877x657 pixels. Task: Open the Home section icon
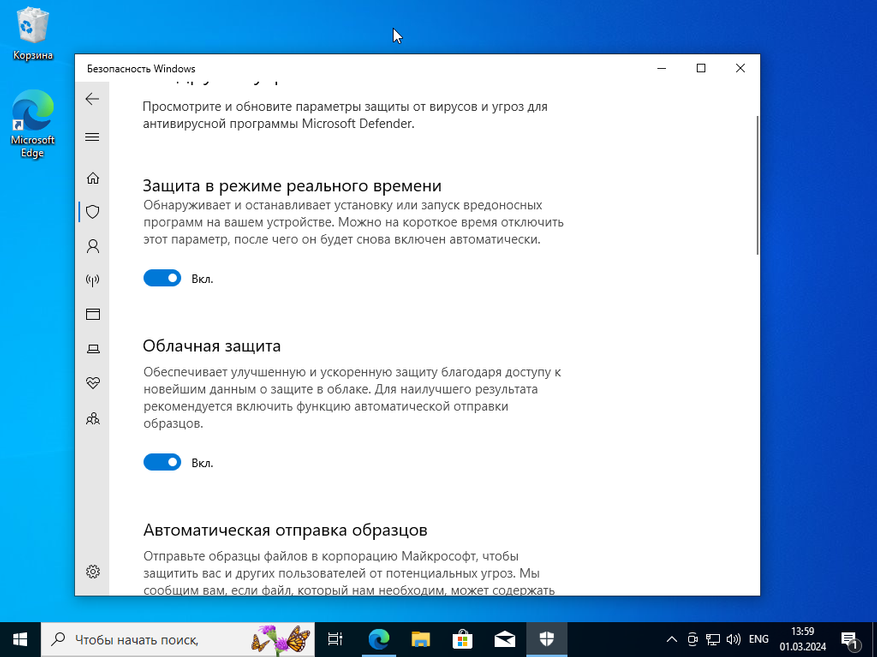(93, 178)
